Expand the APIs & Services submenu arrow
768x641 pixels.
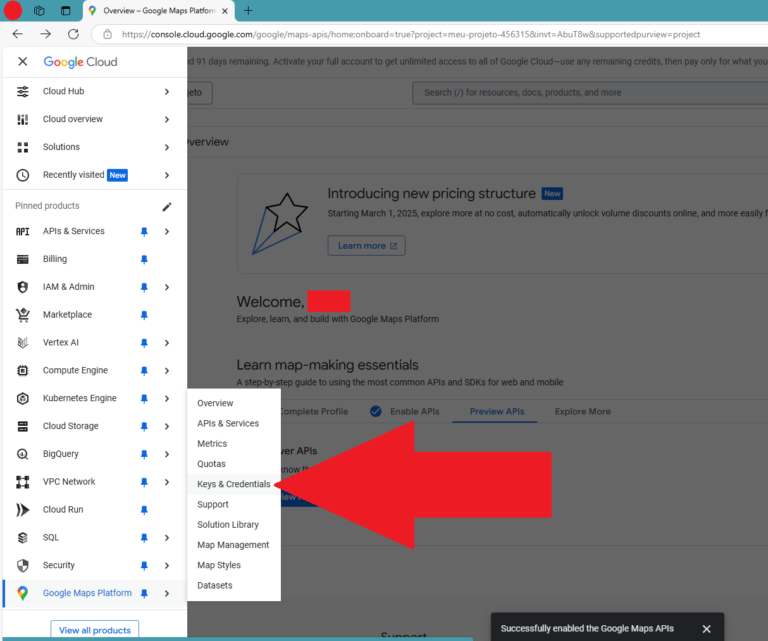[167, 231]
